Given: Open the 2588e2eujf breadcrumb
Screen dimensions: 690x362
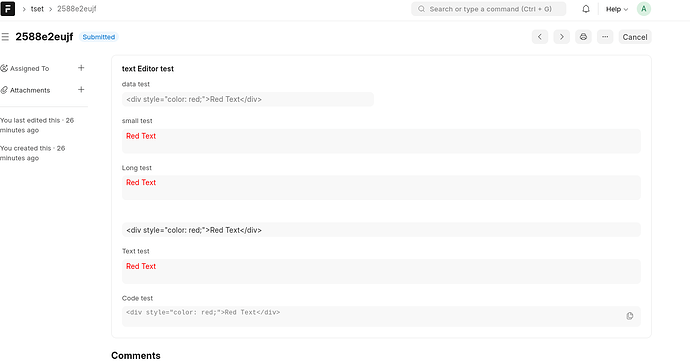Looking at the screenshot, I should pyautogui.click(x=77, y=9).
